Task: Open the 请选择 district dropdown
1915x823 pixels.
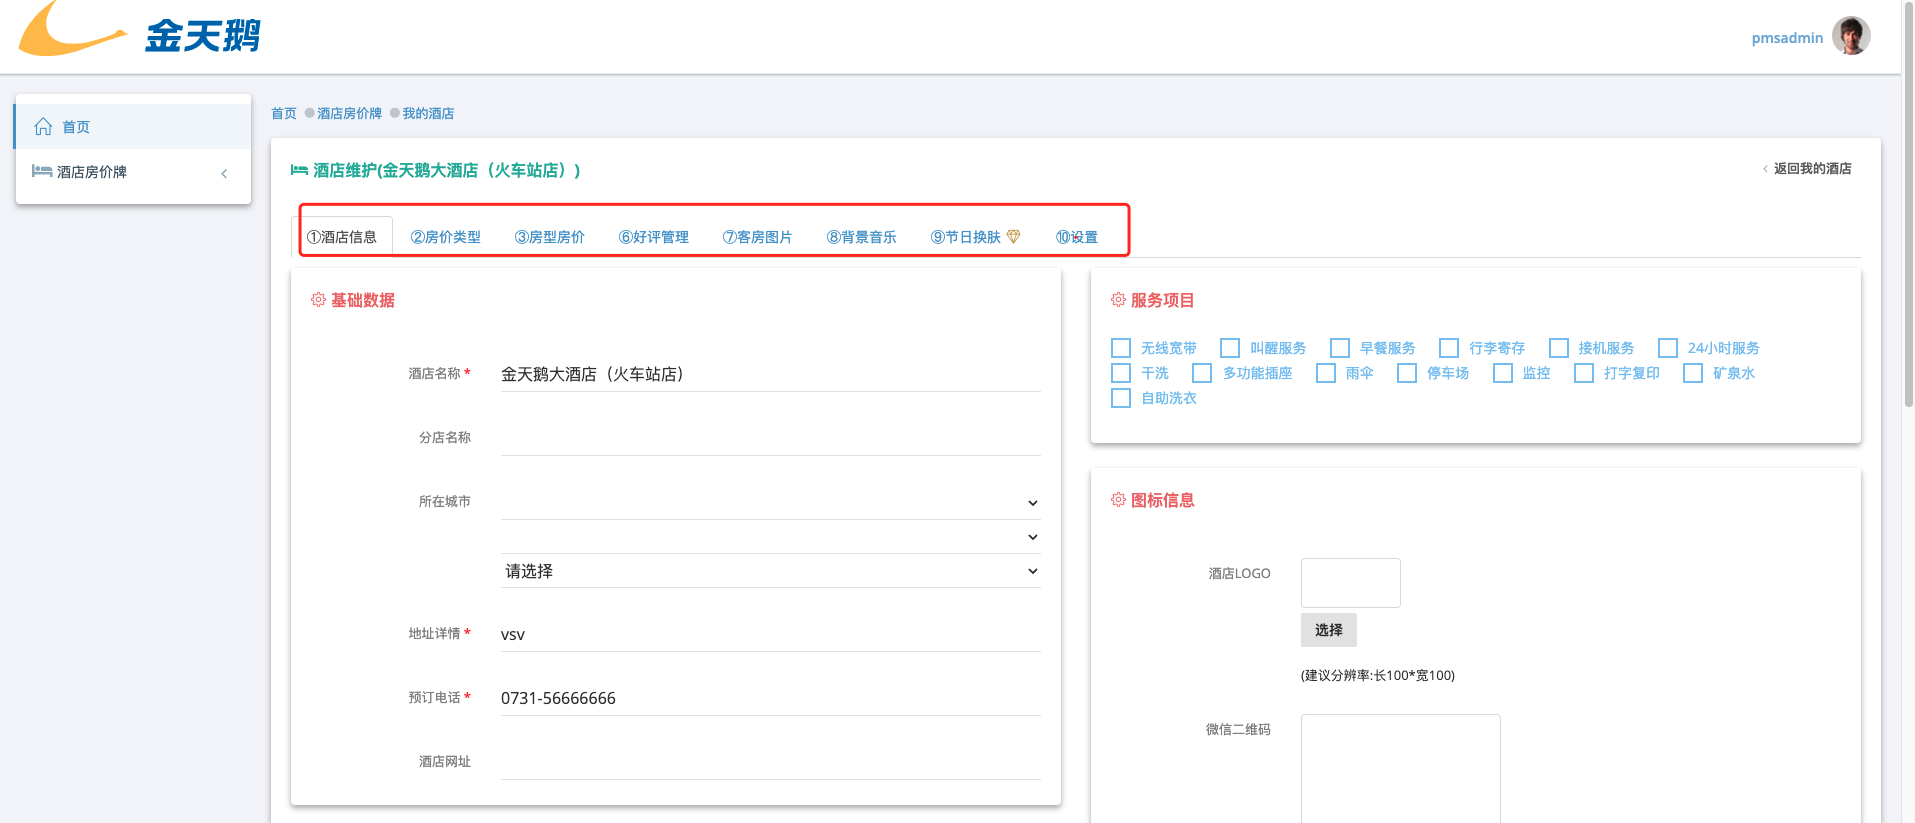Action: tap(770, 571)
